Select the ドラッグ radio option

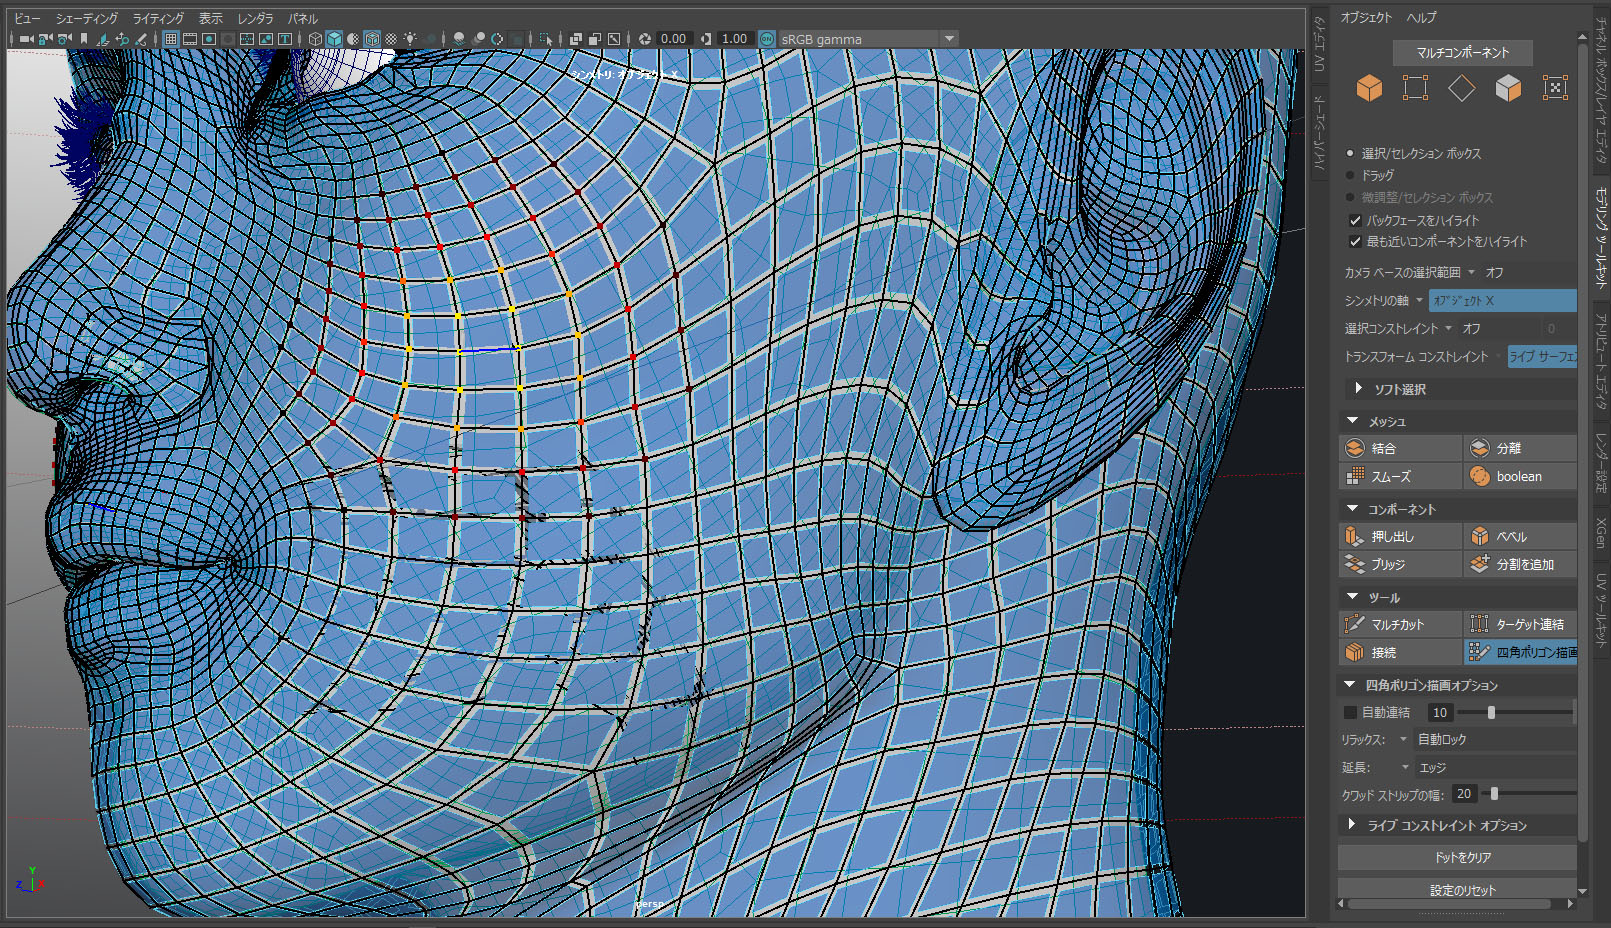[1350, 175]
